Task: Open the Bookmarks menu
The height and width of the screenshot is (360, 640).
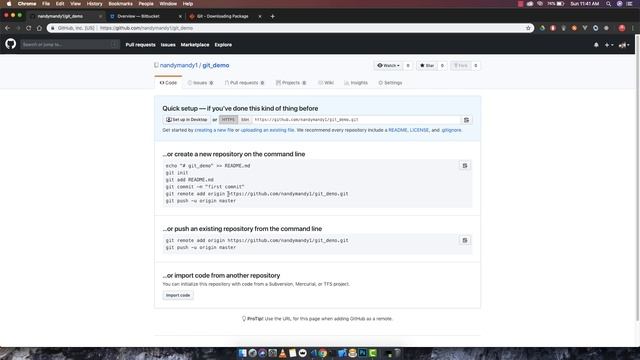Action: pos(120,4)
